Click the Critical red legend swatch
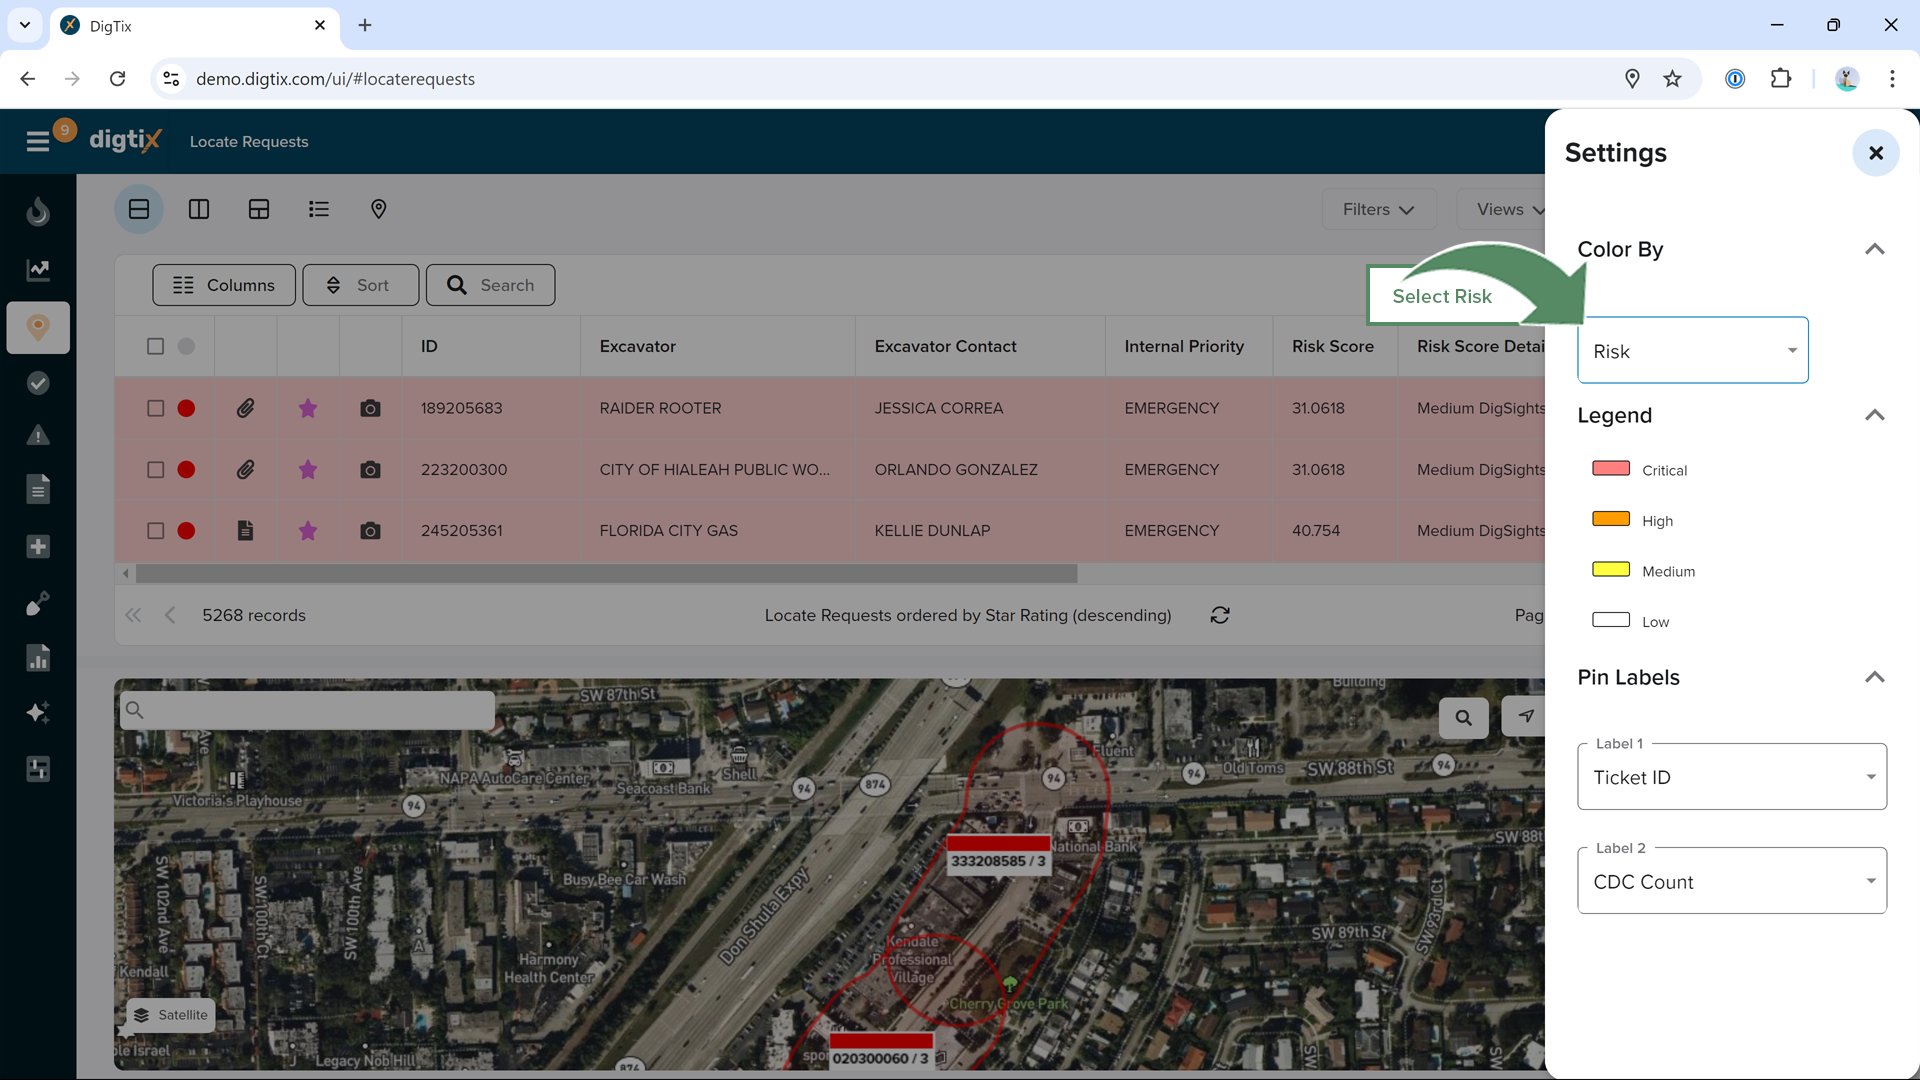This screenshot has width=1920, height=1080. (x=1610, y=469)
